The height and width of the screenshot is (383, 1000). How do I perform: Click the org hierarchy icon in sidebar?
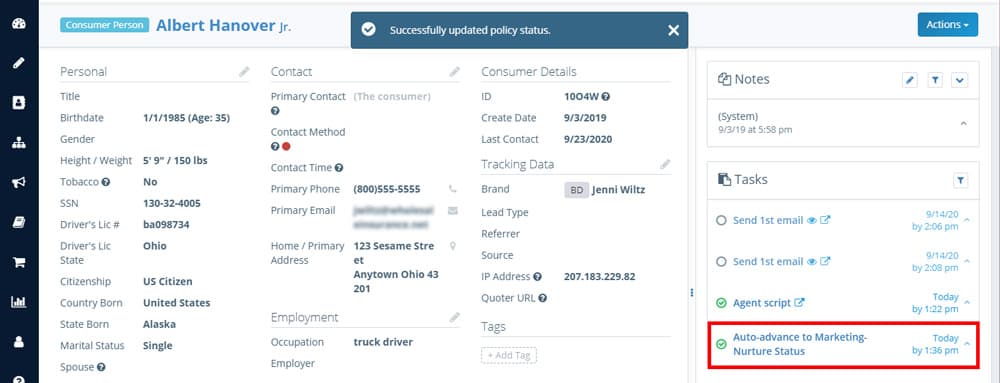18,143
